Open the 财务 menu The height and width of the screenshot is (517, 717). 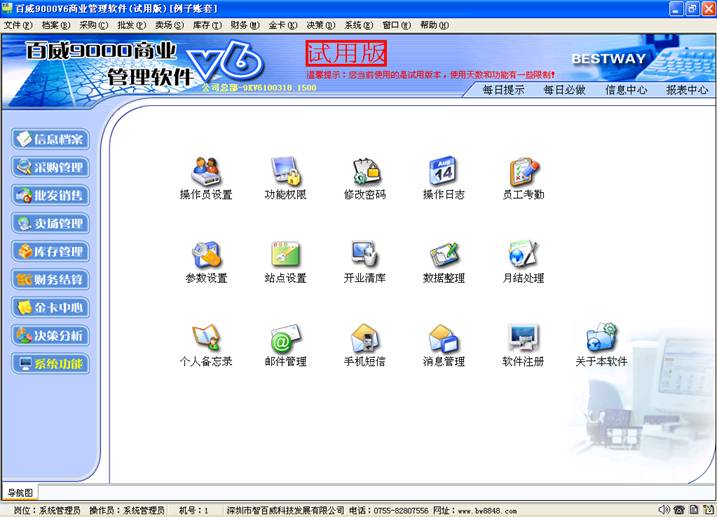click(x=245, y=25)
